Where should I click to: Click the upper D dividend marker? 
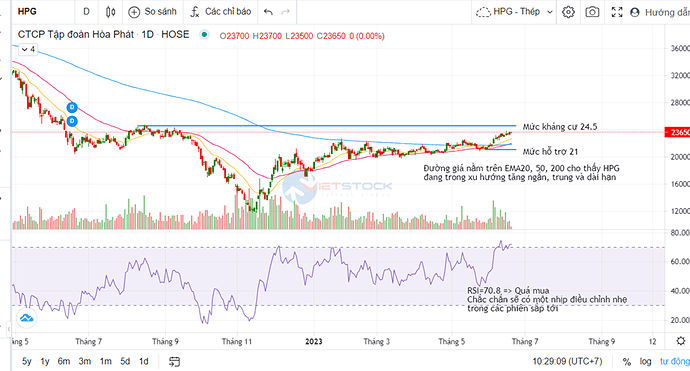click(72, 107)
